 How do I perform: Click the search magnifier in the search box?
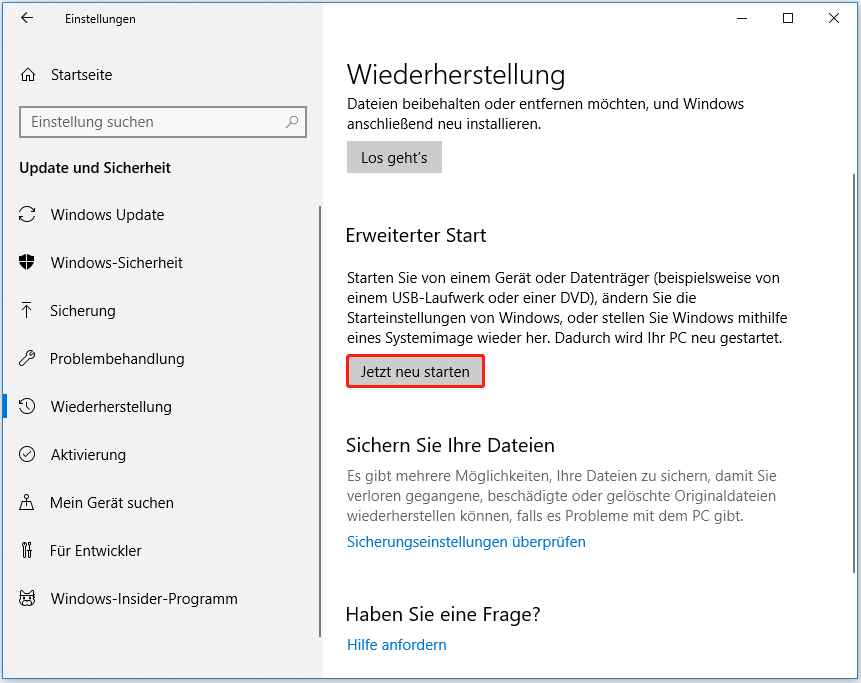[291, 121]
